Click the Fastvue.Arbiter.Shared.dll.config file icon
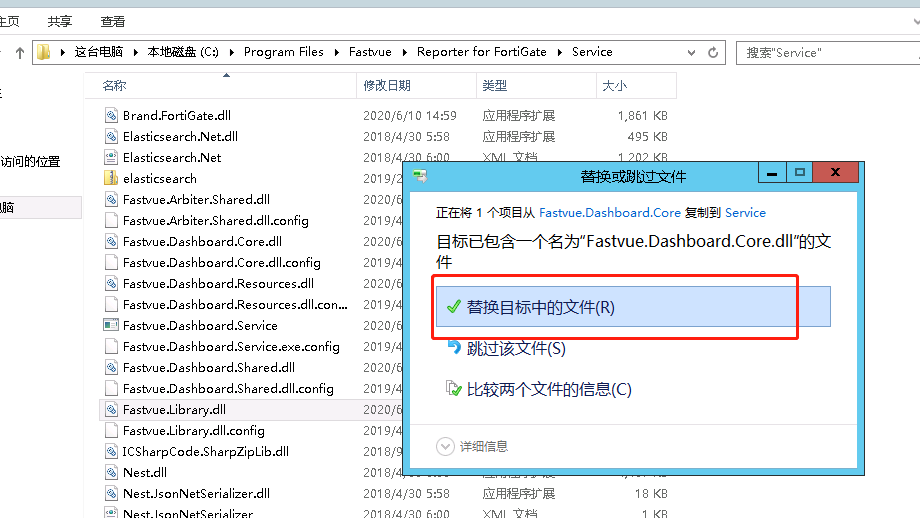920x518 pixels. click(111, 221)
